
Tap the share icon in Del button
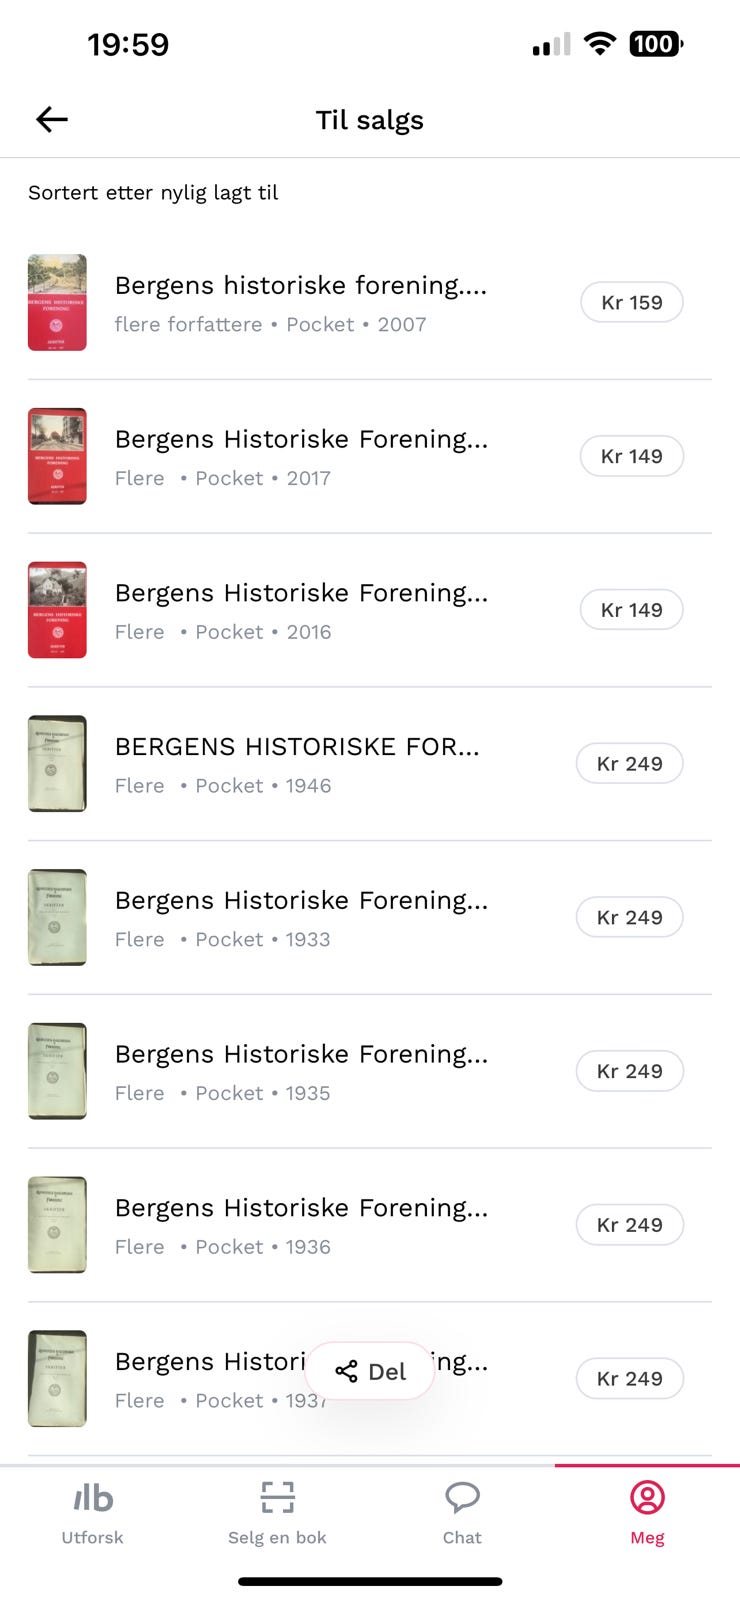coord(346,1371)
